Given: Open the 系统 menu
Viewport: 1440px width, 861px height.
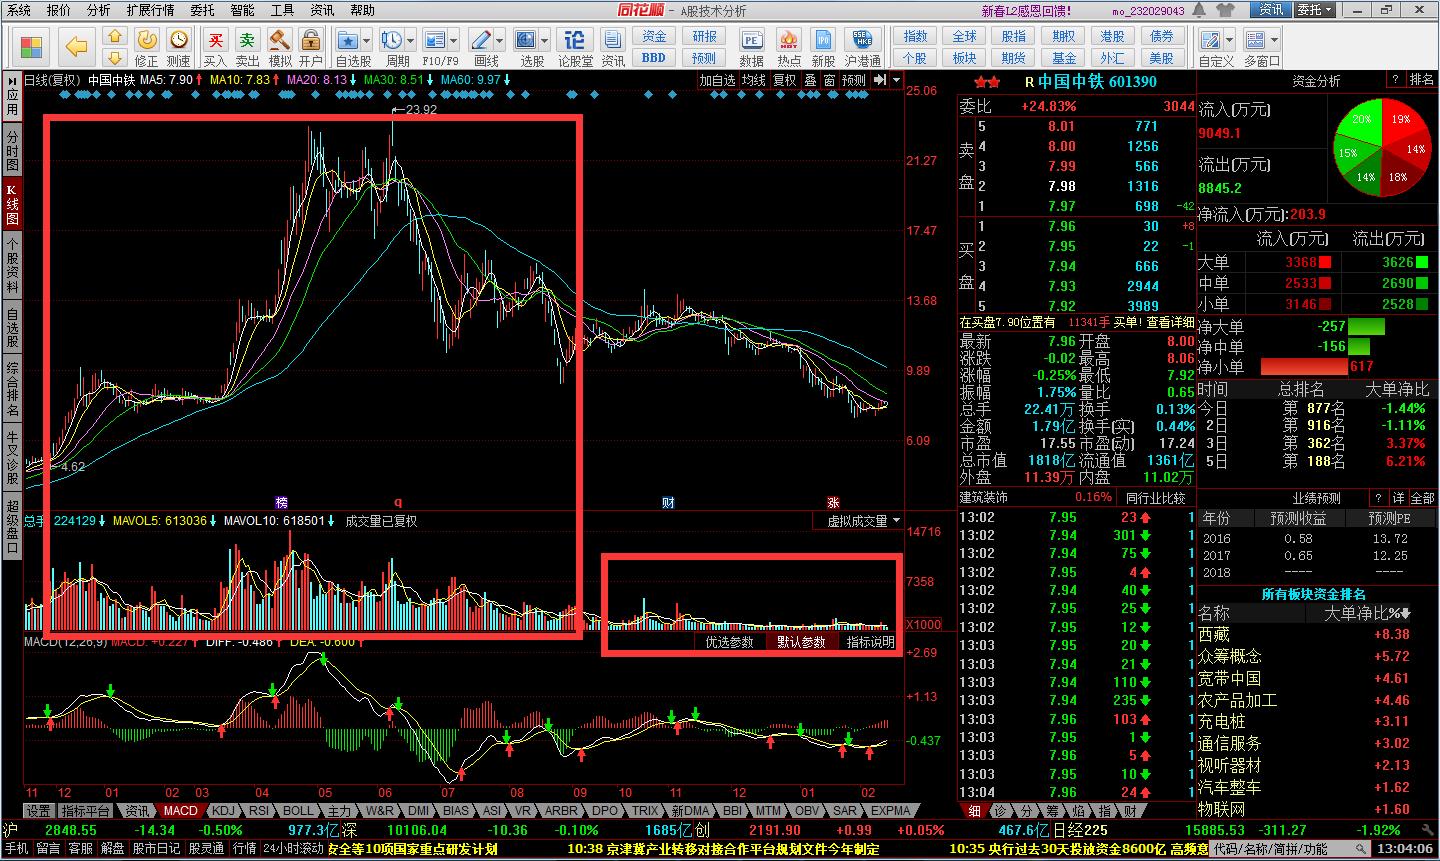Looking at the screenshot, I should pyautogui.click(x=18, y=10).
